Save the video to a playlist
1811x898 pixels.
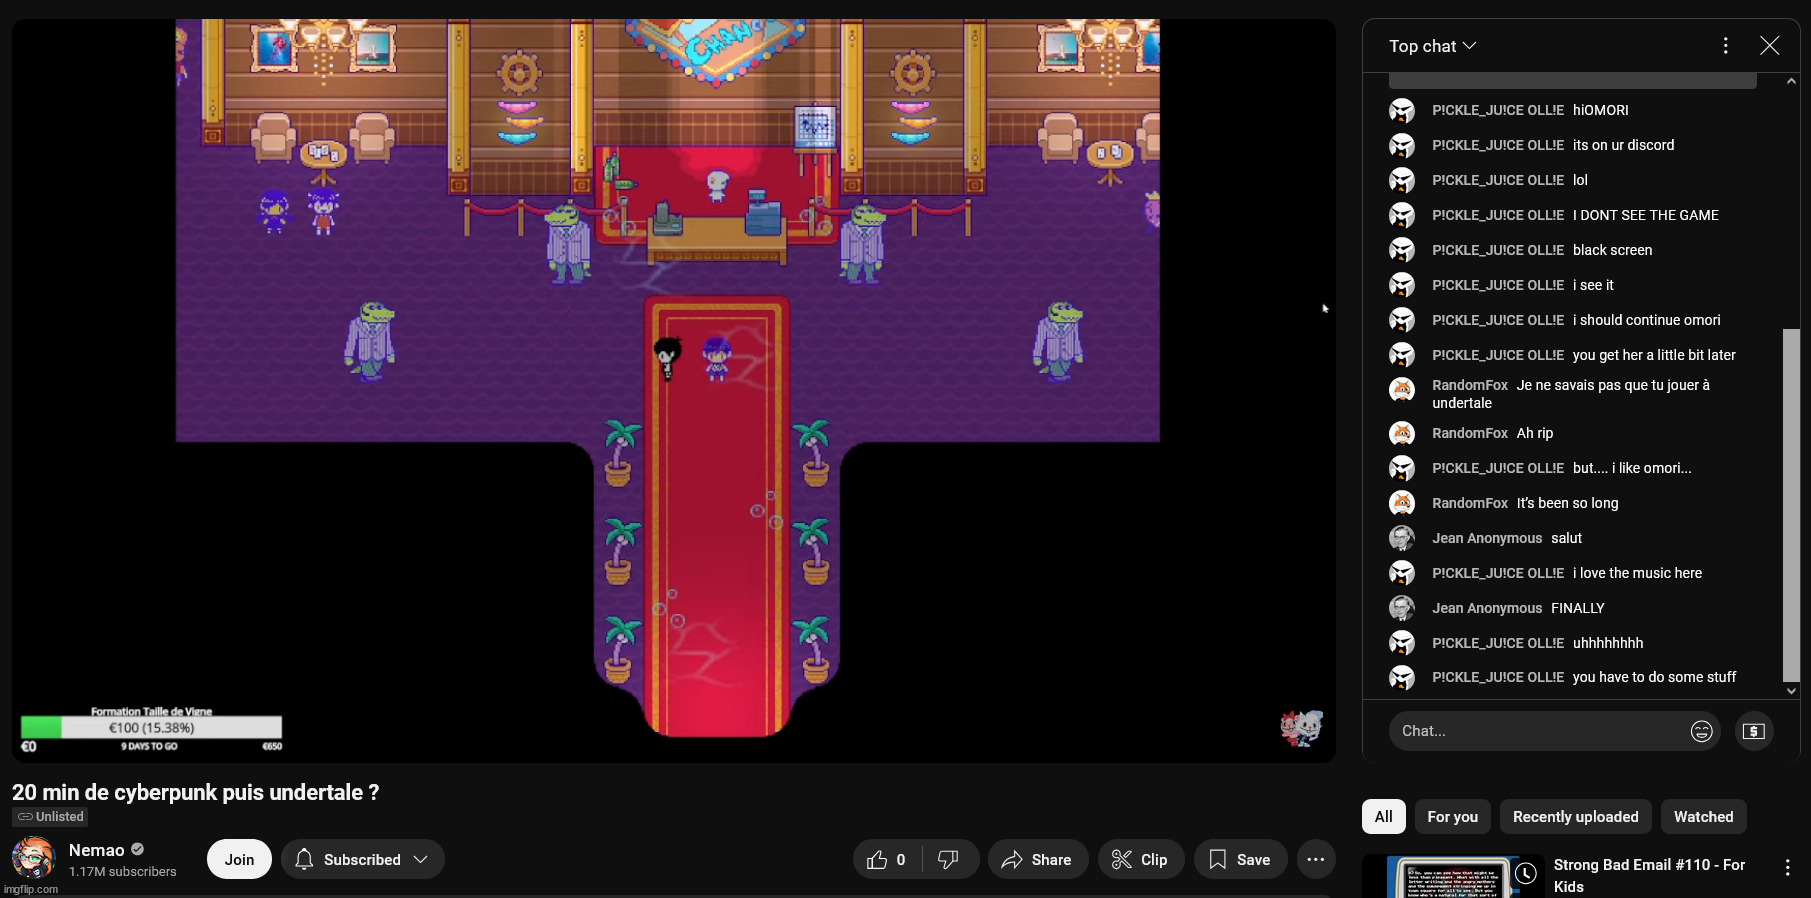click(1240, 860)
